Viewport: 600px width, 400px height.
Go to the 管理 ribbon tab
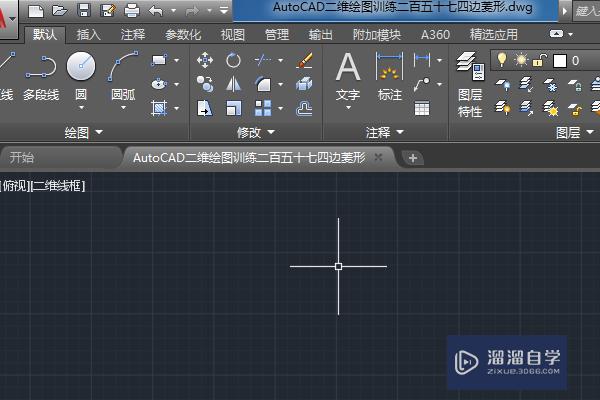pos(277,35)
